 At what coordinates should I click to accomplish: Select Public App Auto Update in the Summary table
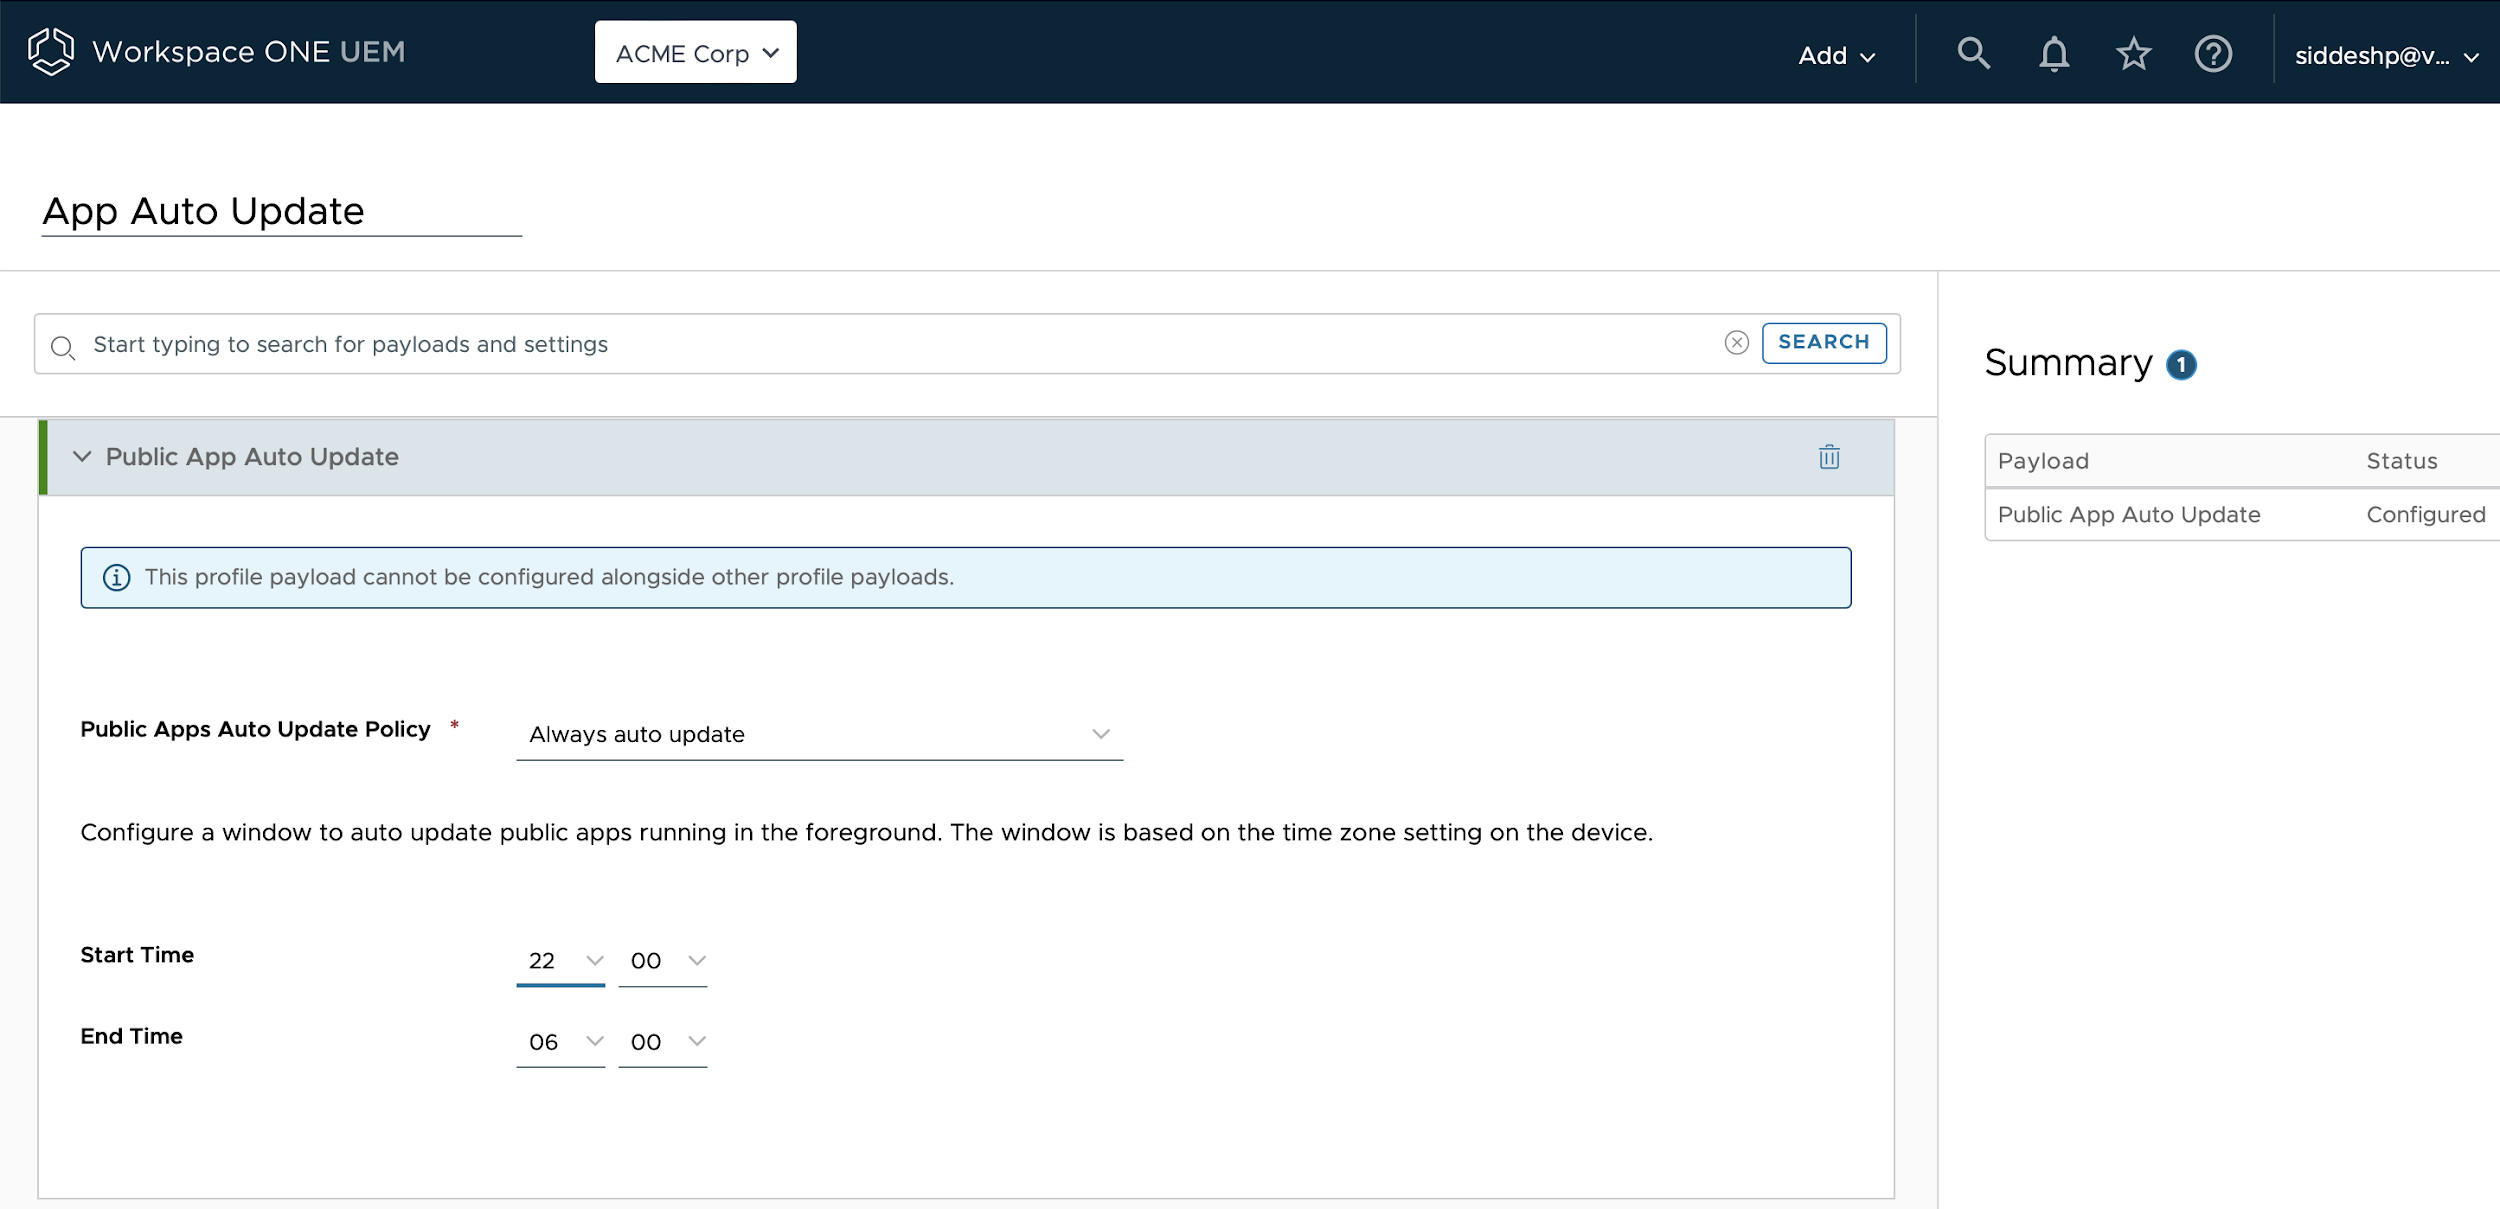point(2128,514)
